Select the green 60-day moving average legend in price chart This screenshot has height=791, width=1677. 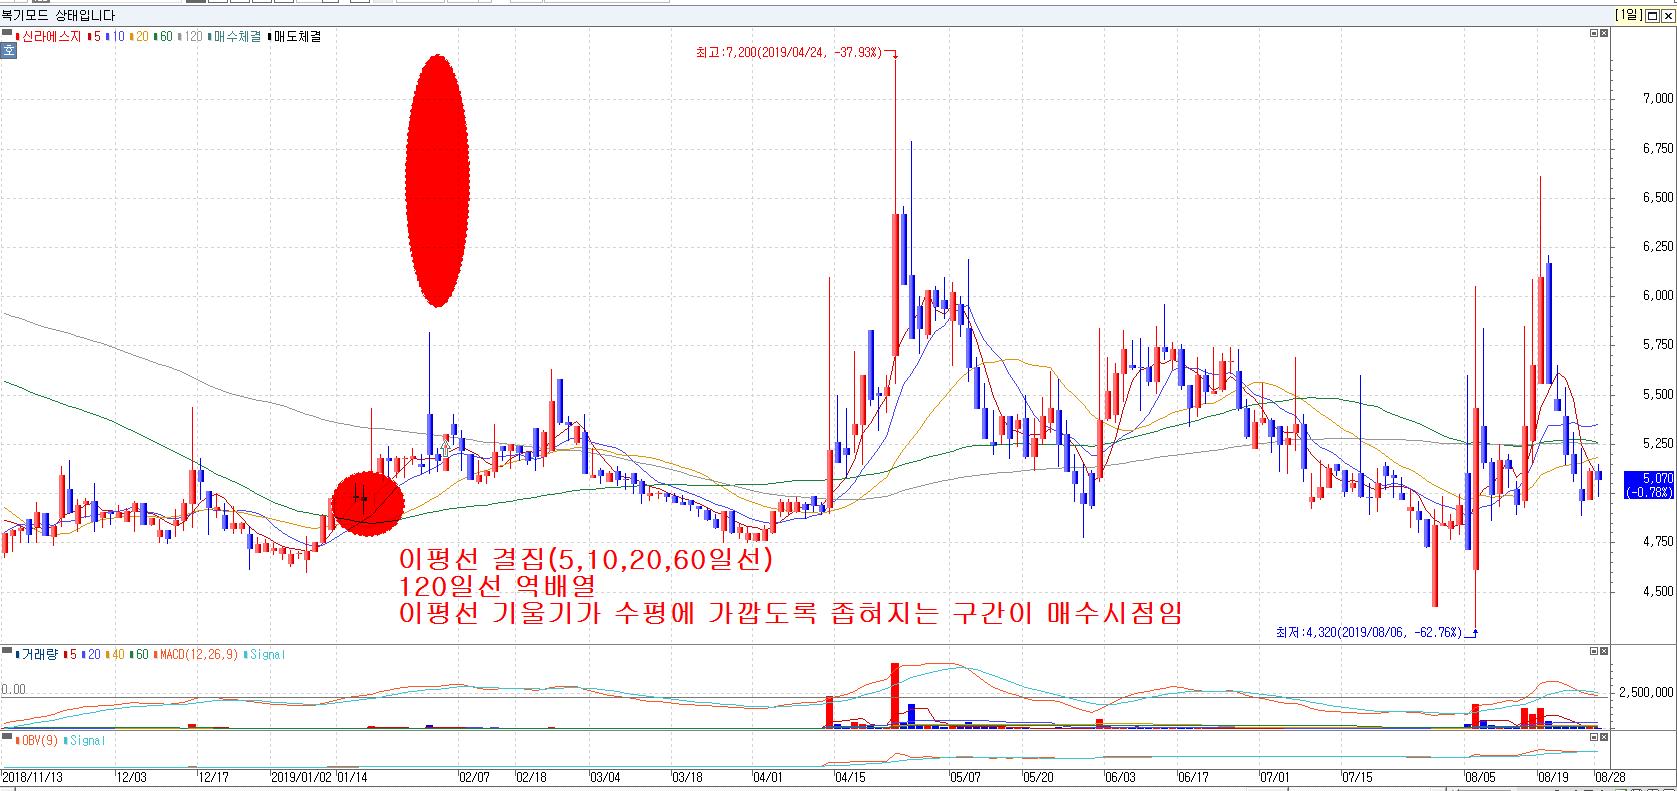[163, 36]
